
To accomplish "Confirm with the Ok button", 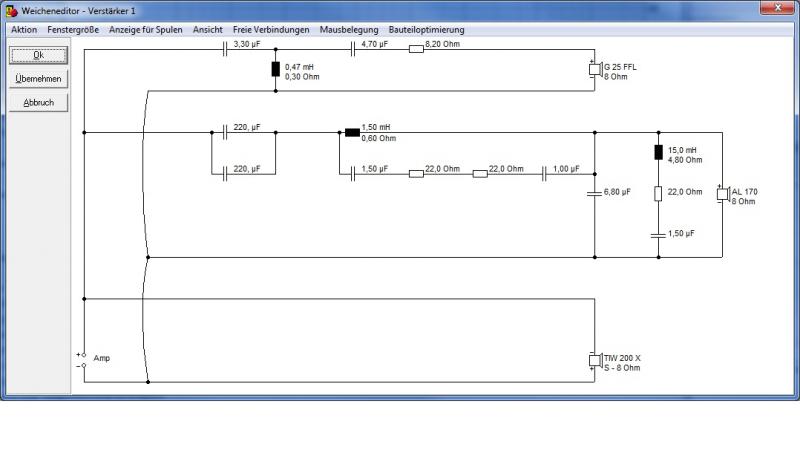I will 38,55.
